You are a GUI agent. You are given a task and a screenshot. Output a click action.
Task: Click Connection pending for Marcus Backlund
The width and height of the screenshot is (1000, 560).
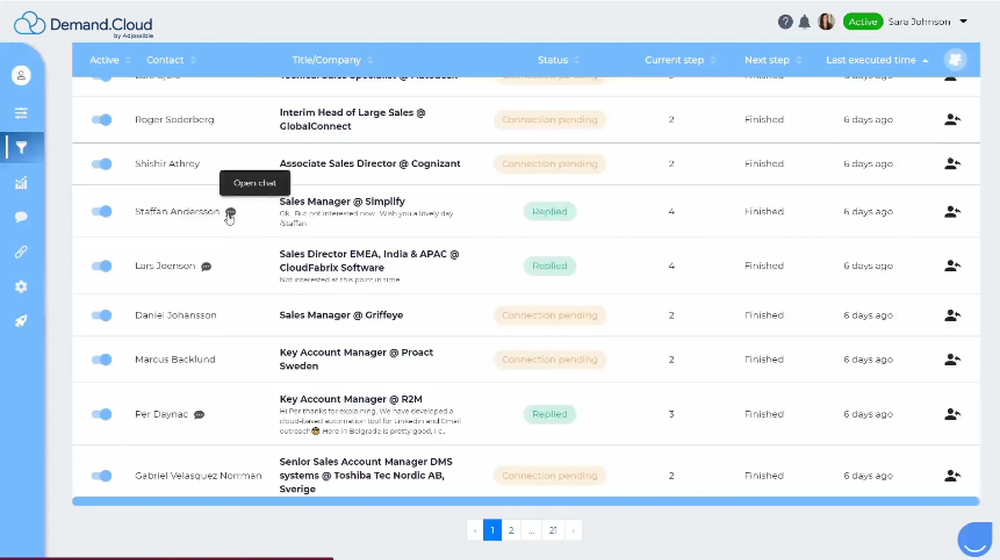550,359
